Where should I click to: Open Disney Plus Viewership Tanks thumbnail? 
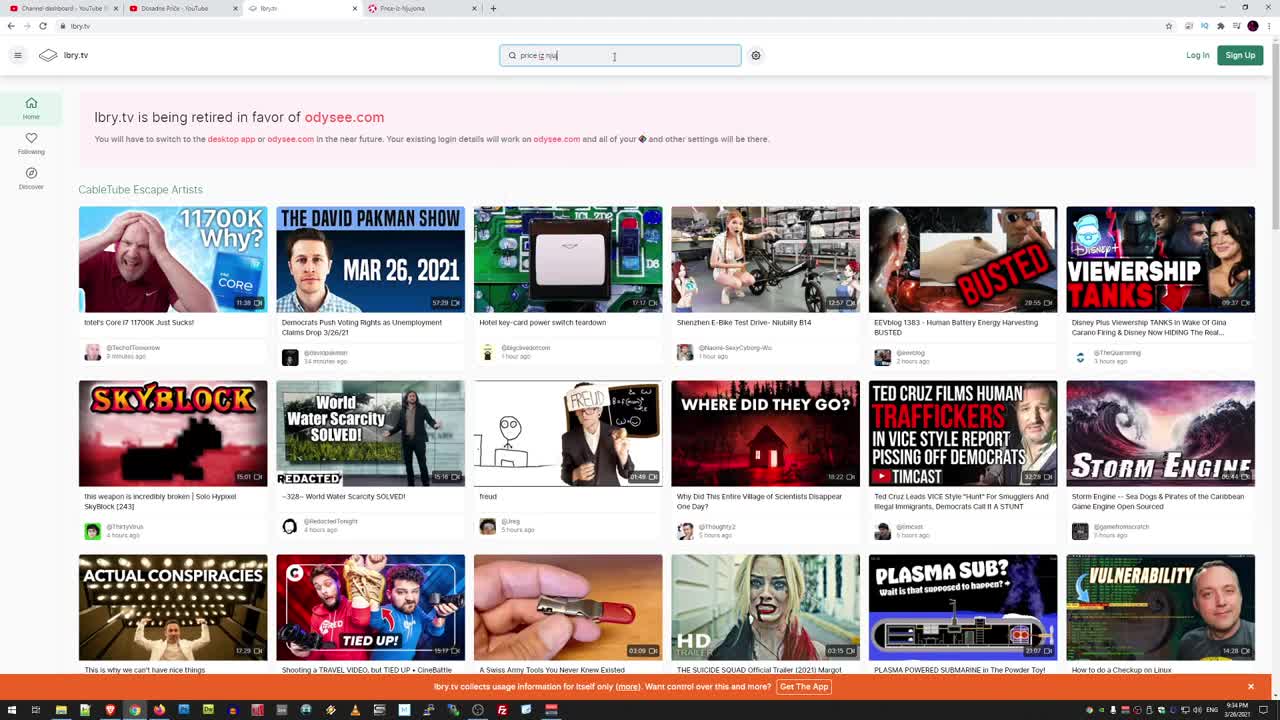(1160, 259)
